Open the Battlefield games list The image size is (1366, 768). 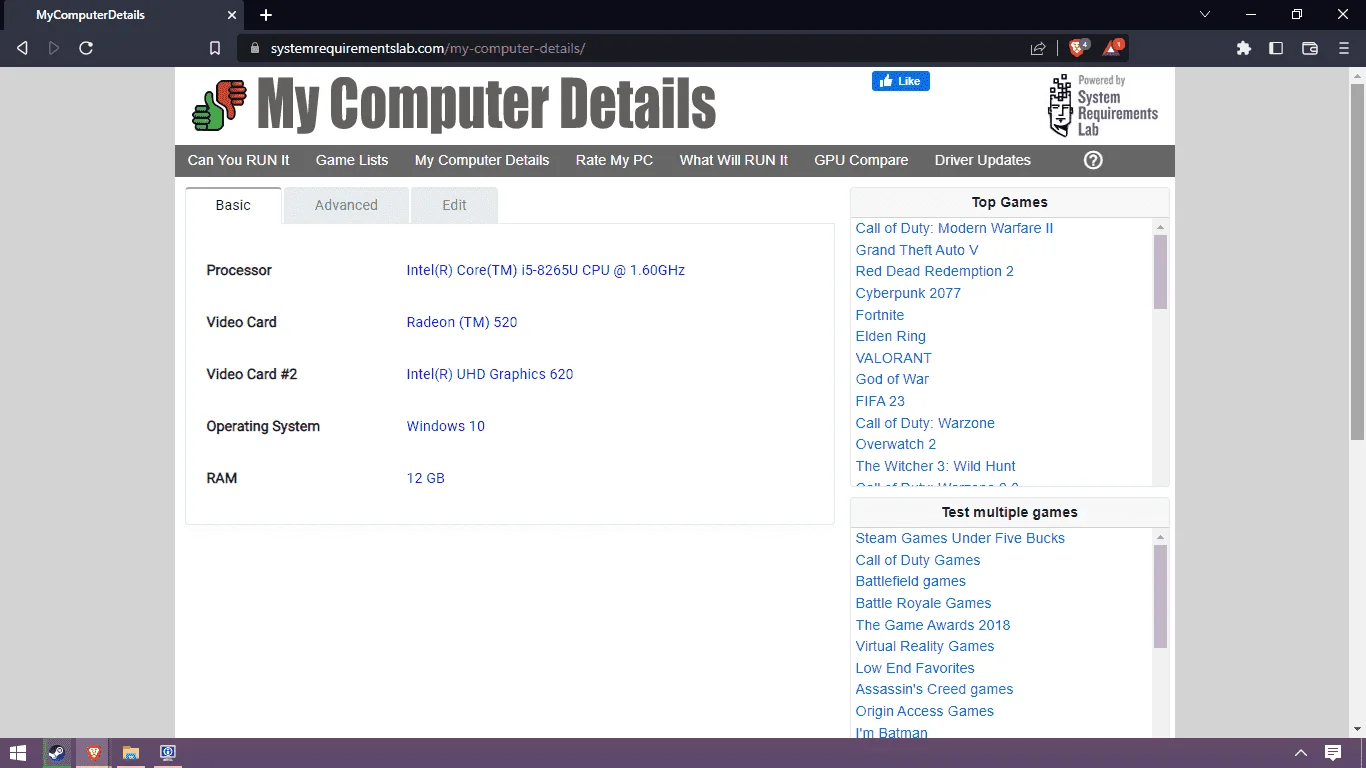coord(911,581)
